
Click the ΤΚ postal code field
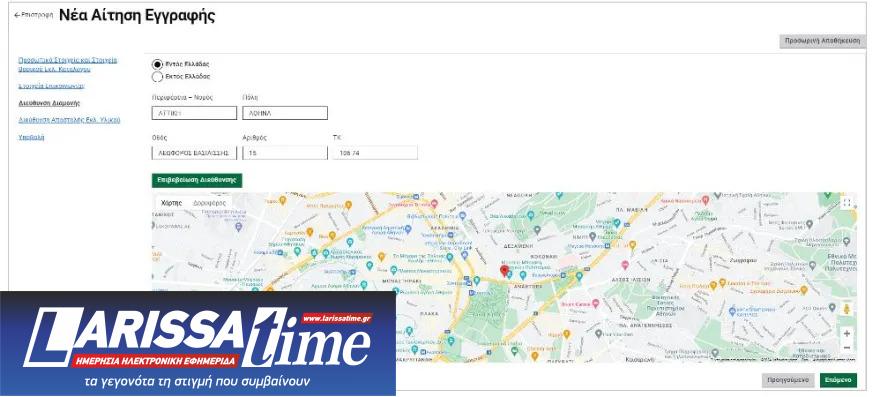click(x=375, y=153)
